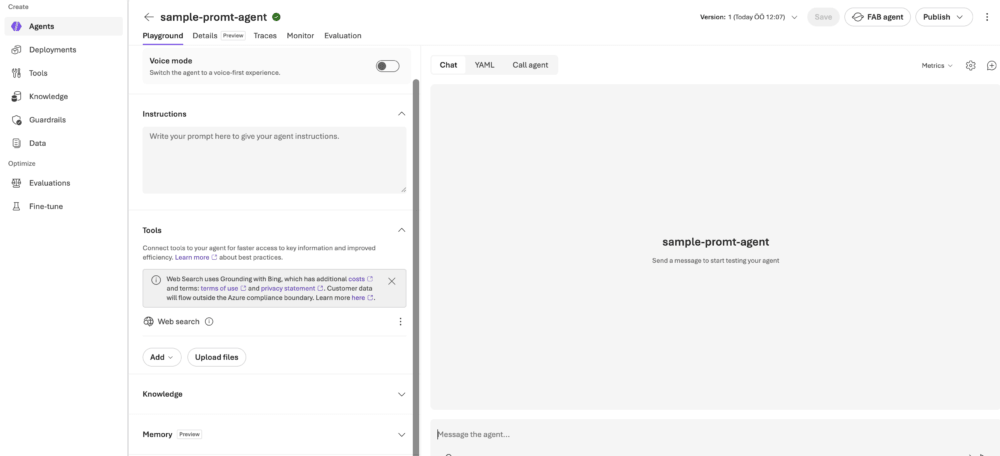Start a new chat with plus icon
Screen dimensions: 1000x456
click(x=991, y=65)
